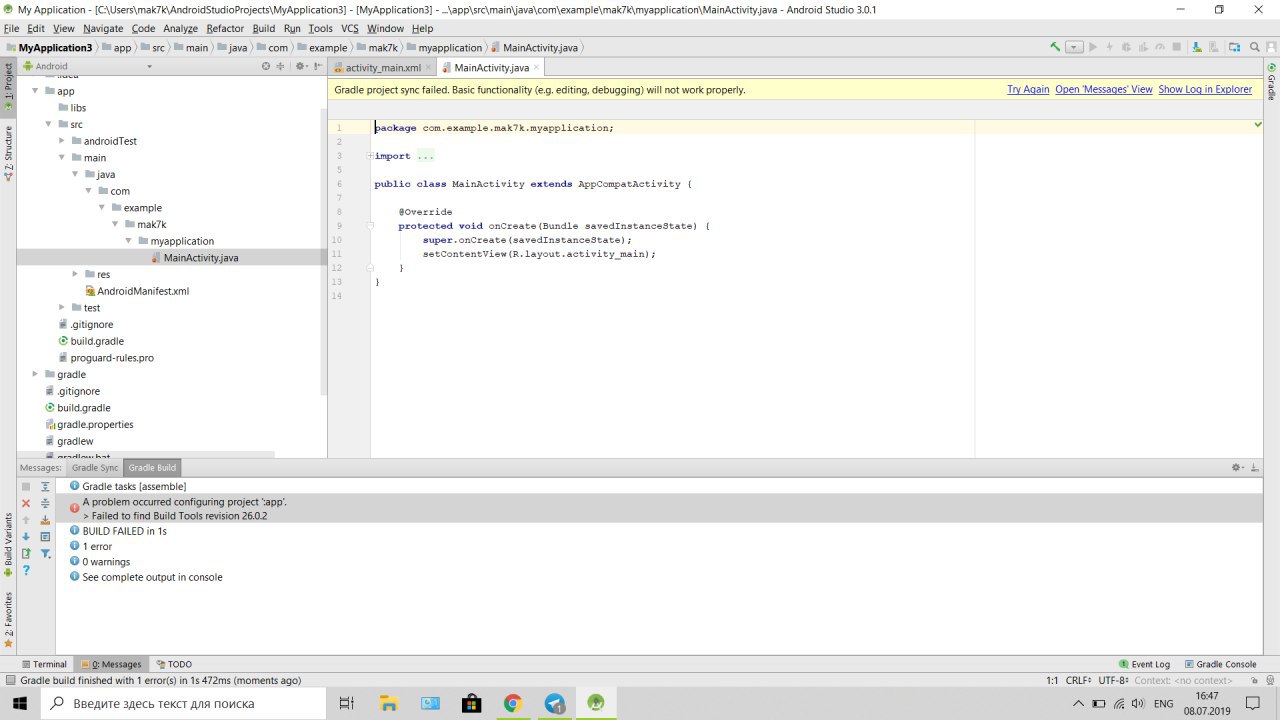Screen dimensions: 1280x720
Task: Toggle the Messages preview panel icon
Action: pyautogui.click(x=45, y=537)
